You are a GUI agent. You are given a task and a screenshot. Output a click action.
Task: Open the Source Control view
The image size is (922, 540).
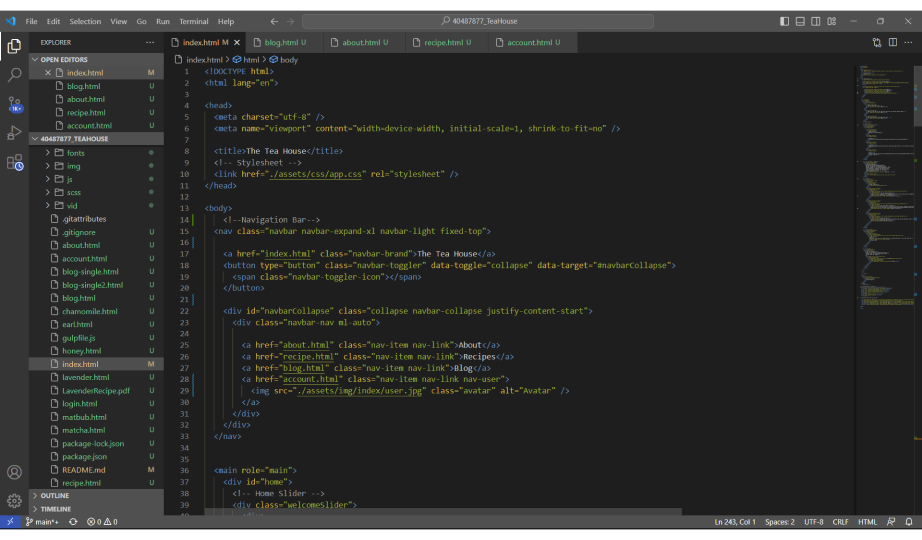tap(14, 105)
